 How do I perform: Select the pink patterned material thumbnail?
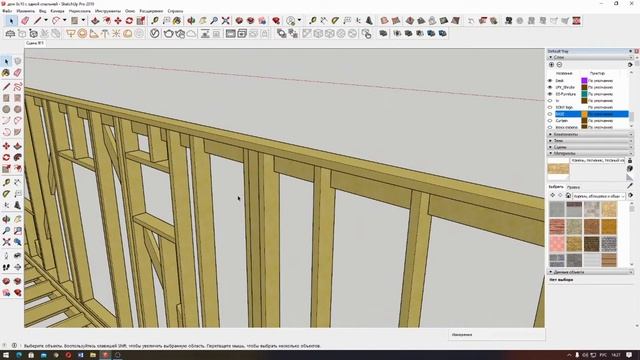(557, 244)
